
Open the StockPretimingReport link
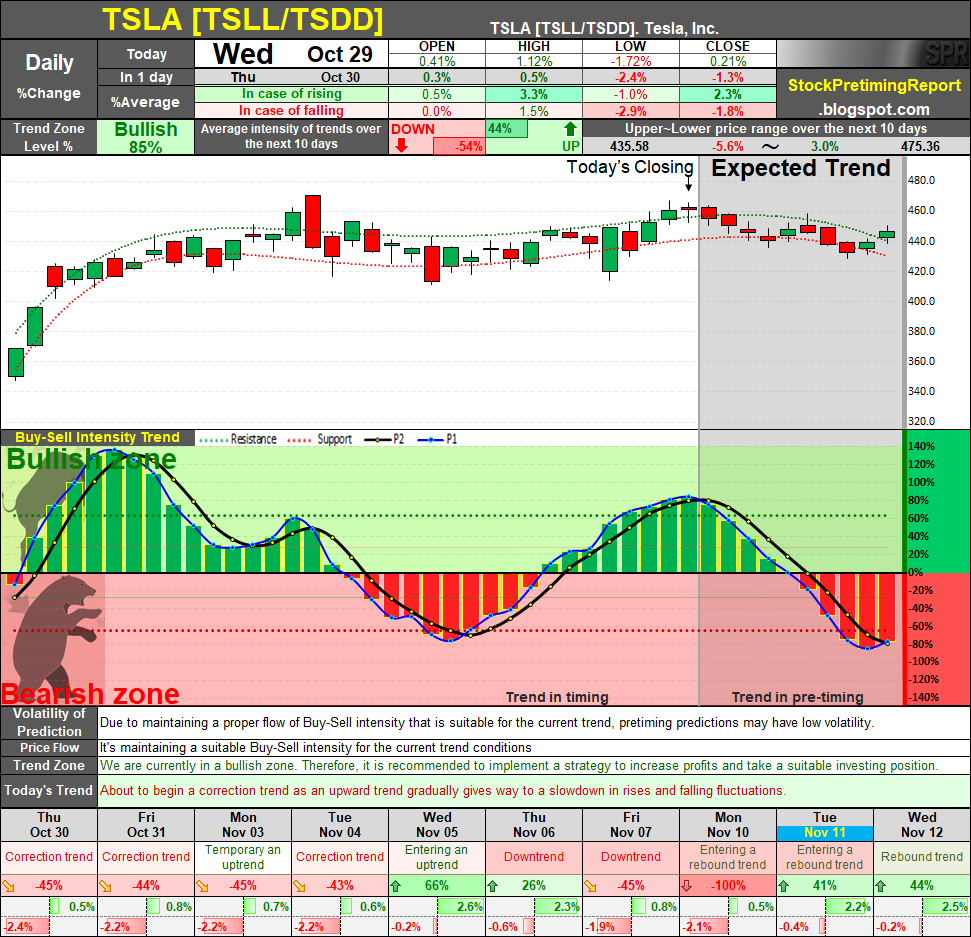point(874,85)
